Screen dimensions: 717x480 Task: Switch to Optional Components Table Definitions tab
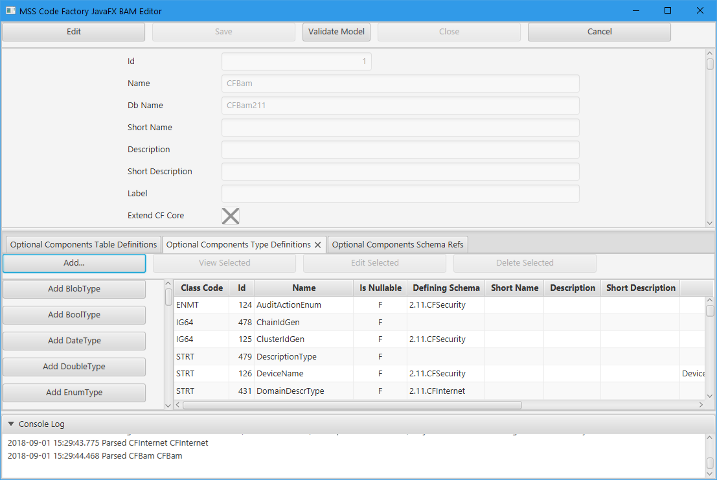(83, 244)
